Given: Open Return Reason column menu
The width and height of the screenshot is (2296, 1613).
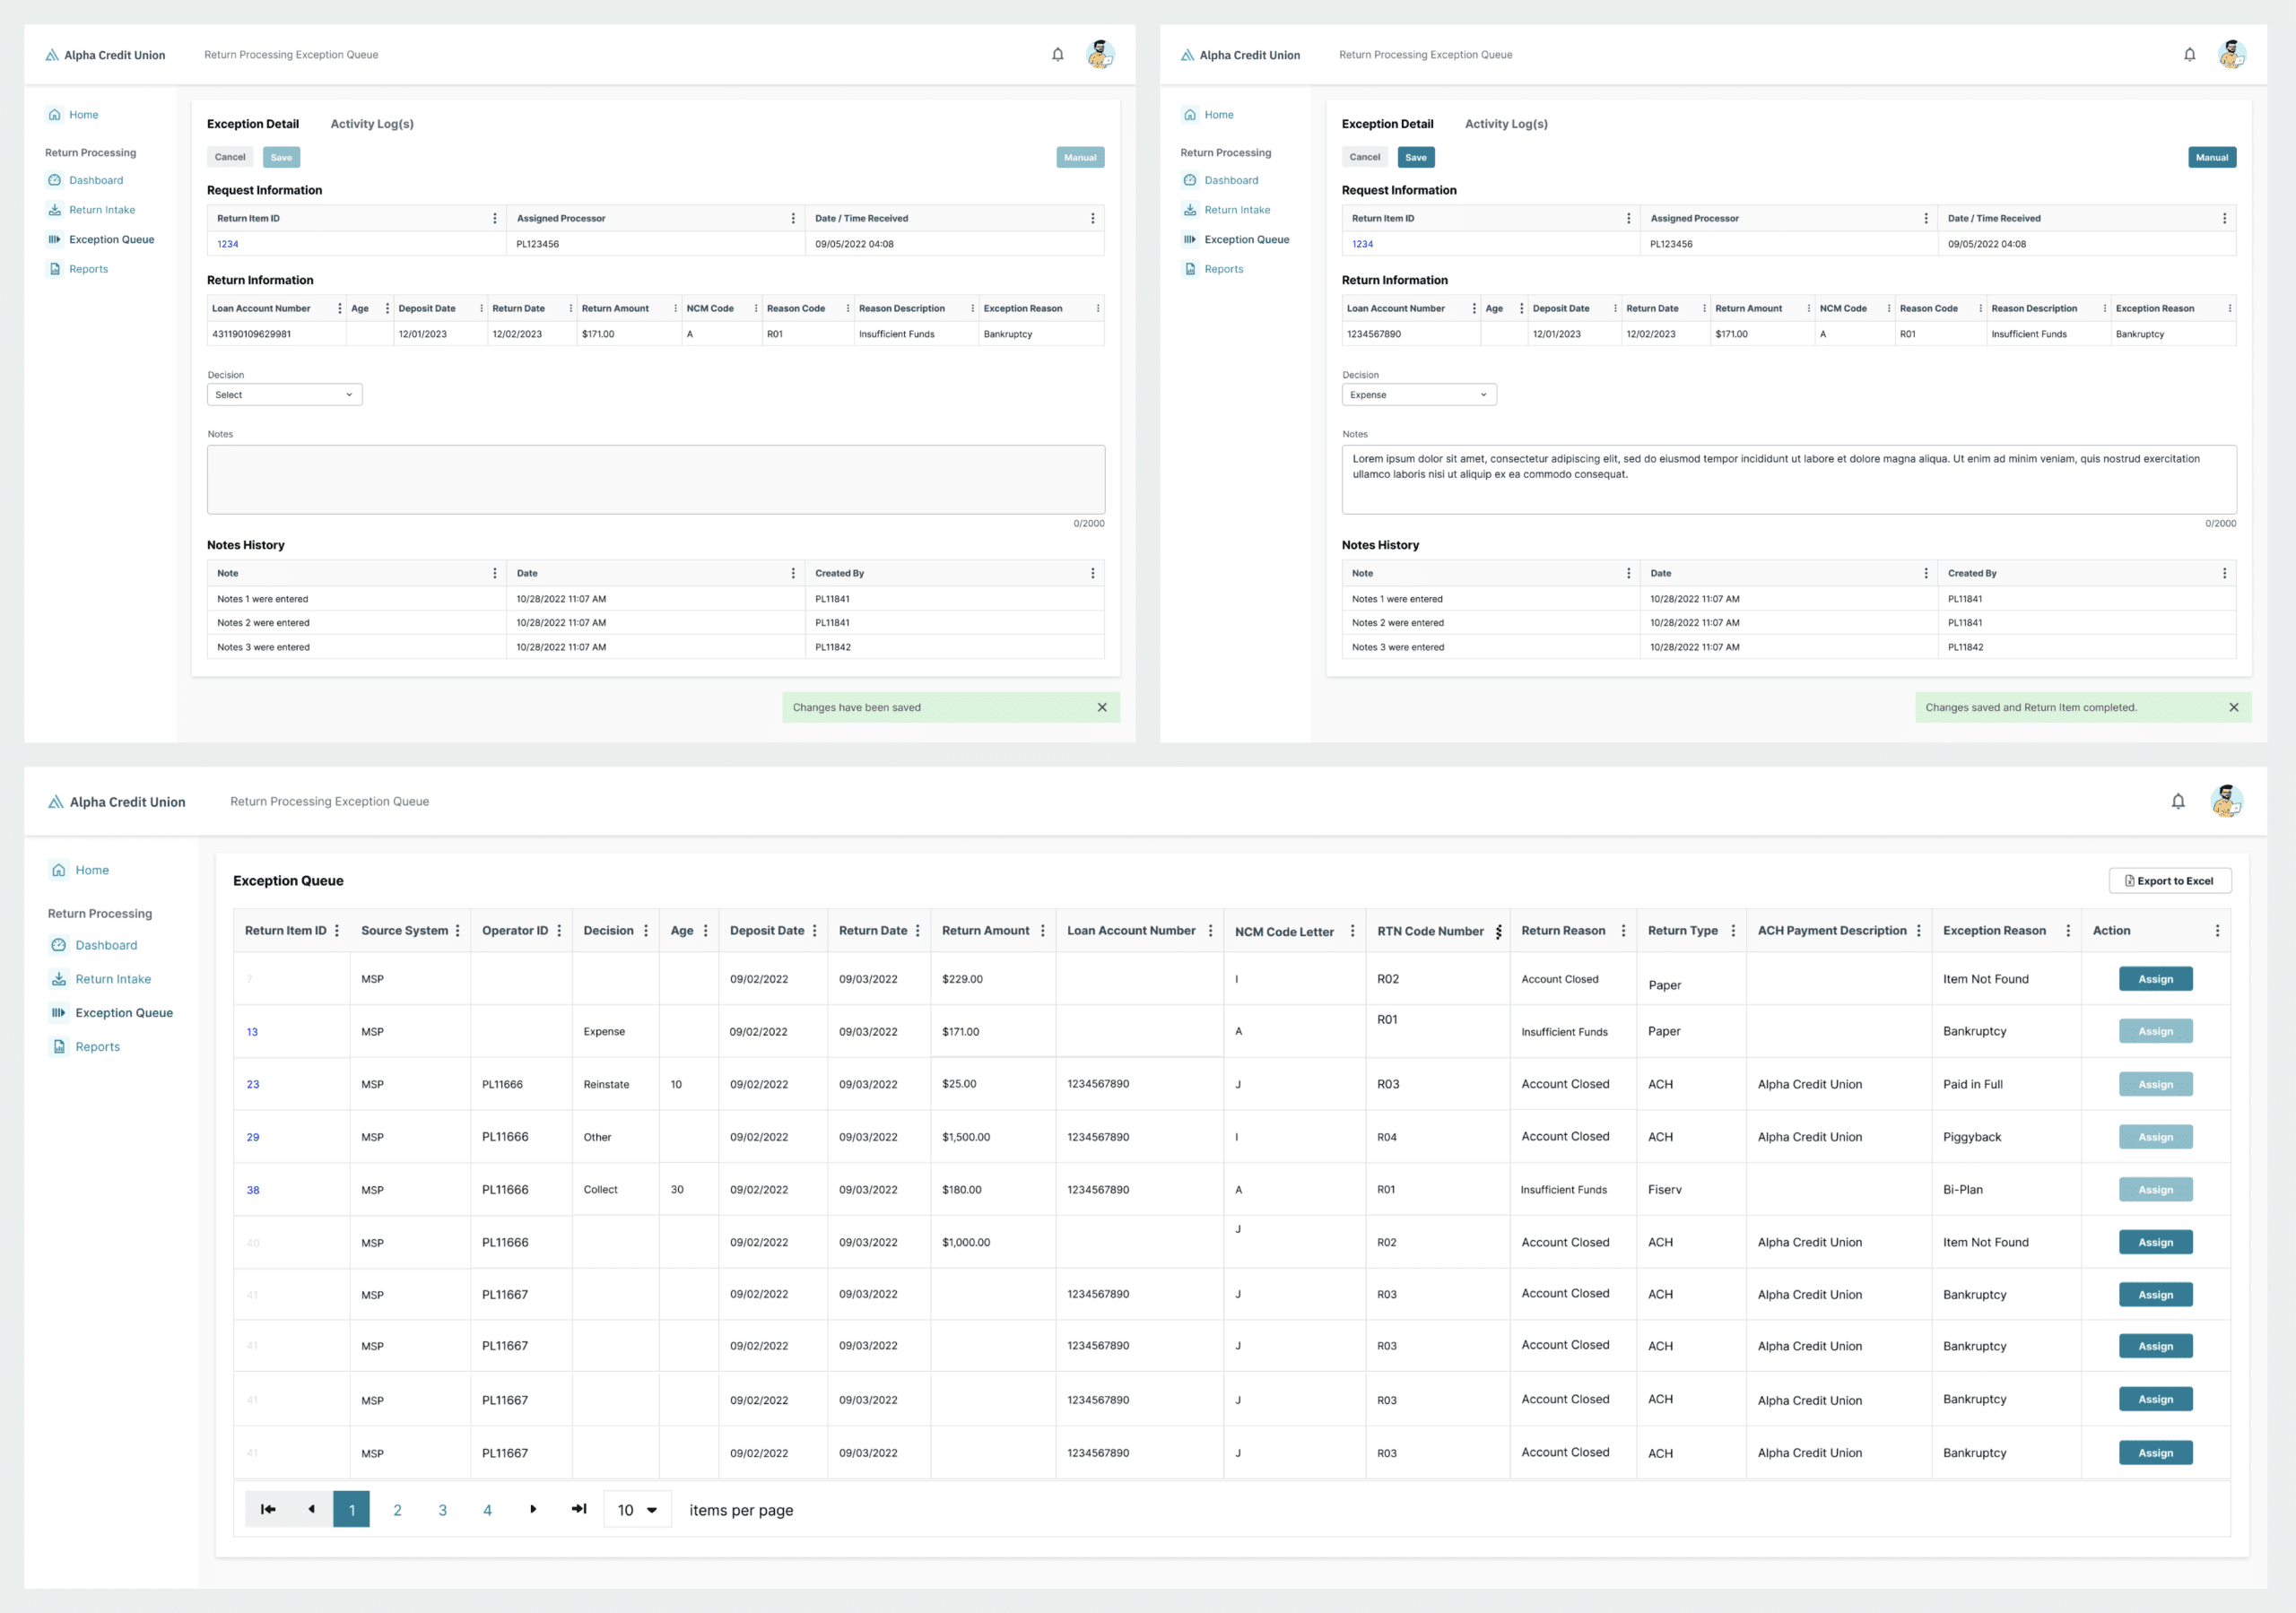Looking at the screenshot, I should click(1623, 931).
